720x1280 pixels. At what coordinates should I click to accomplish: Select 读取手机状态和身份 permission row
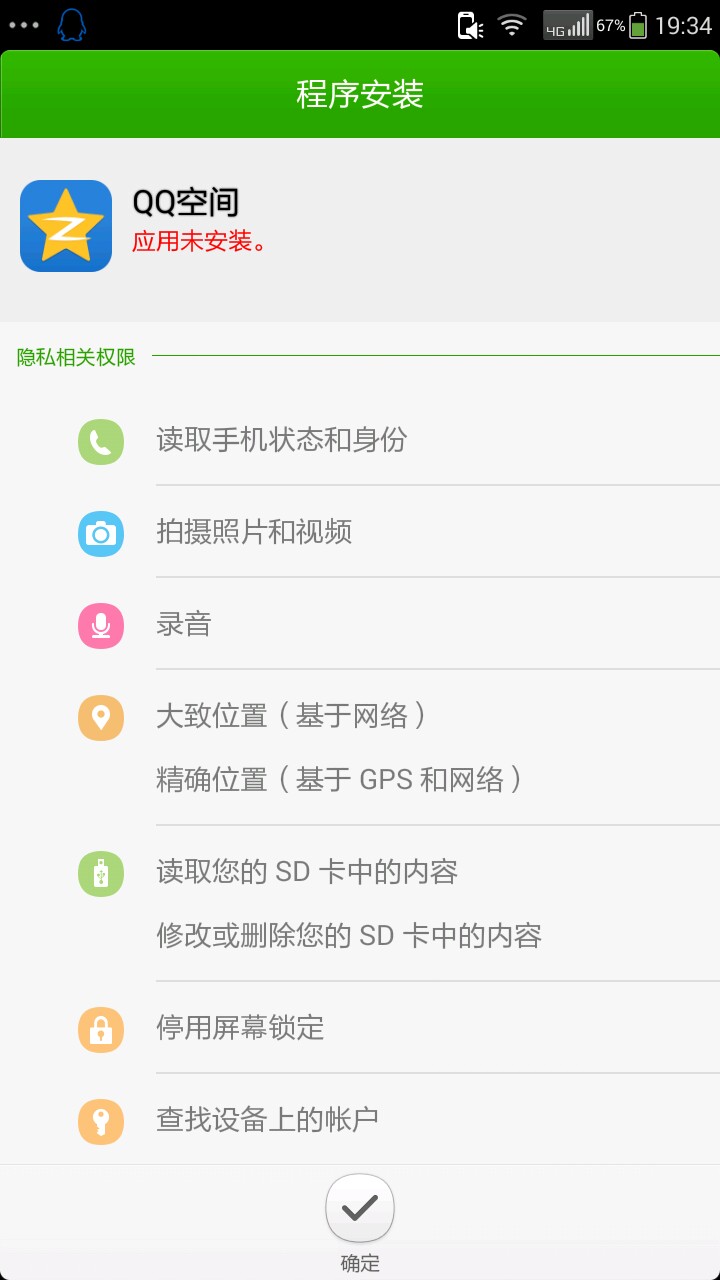pos(282,440)
